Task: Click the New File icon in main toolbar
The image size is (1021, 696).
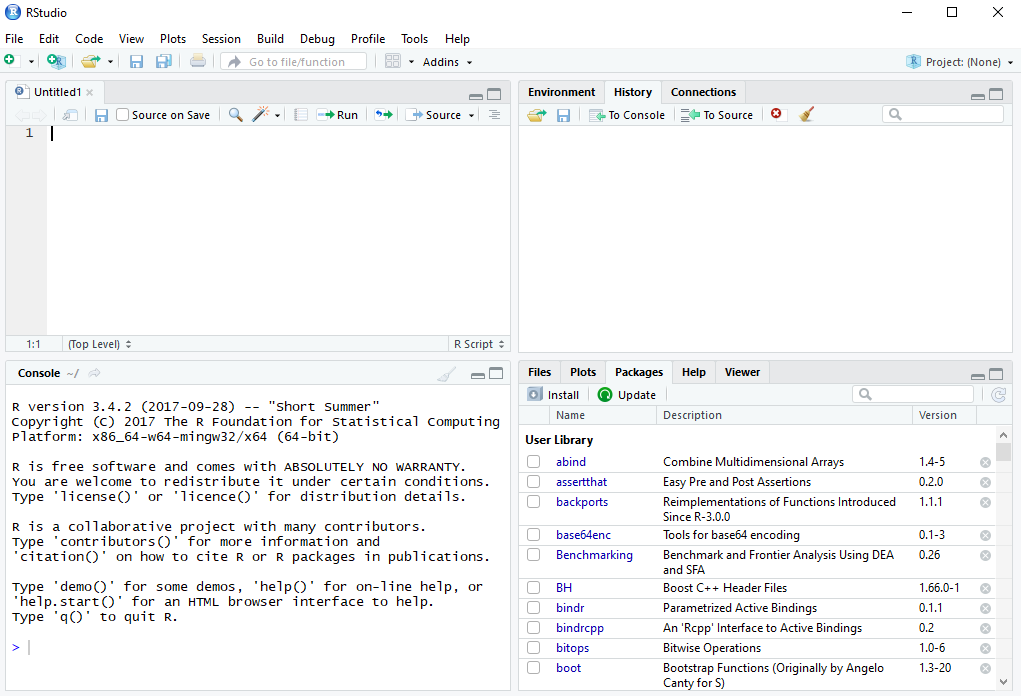Action: [10, 61]
